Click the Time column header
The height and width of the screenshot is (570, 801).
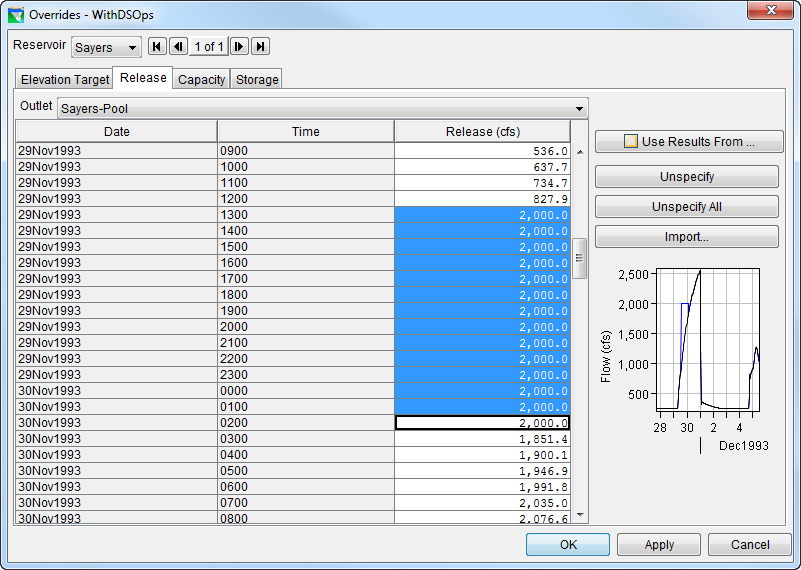(x=305, y=132)
